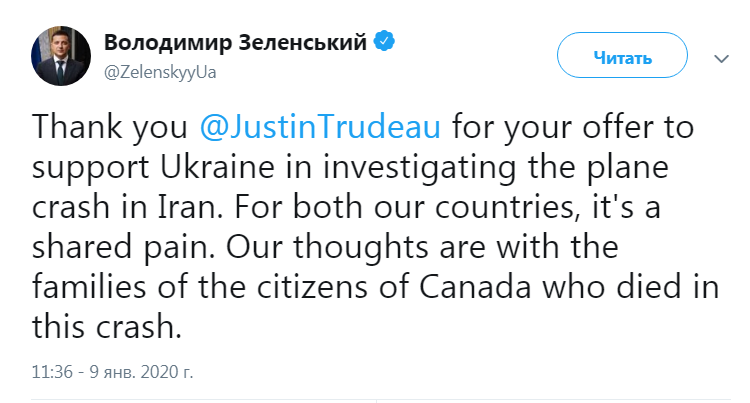
Task: Click the @ZelenskyyUa handle
Action: (161, 73)
